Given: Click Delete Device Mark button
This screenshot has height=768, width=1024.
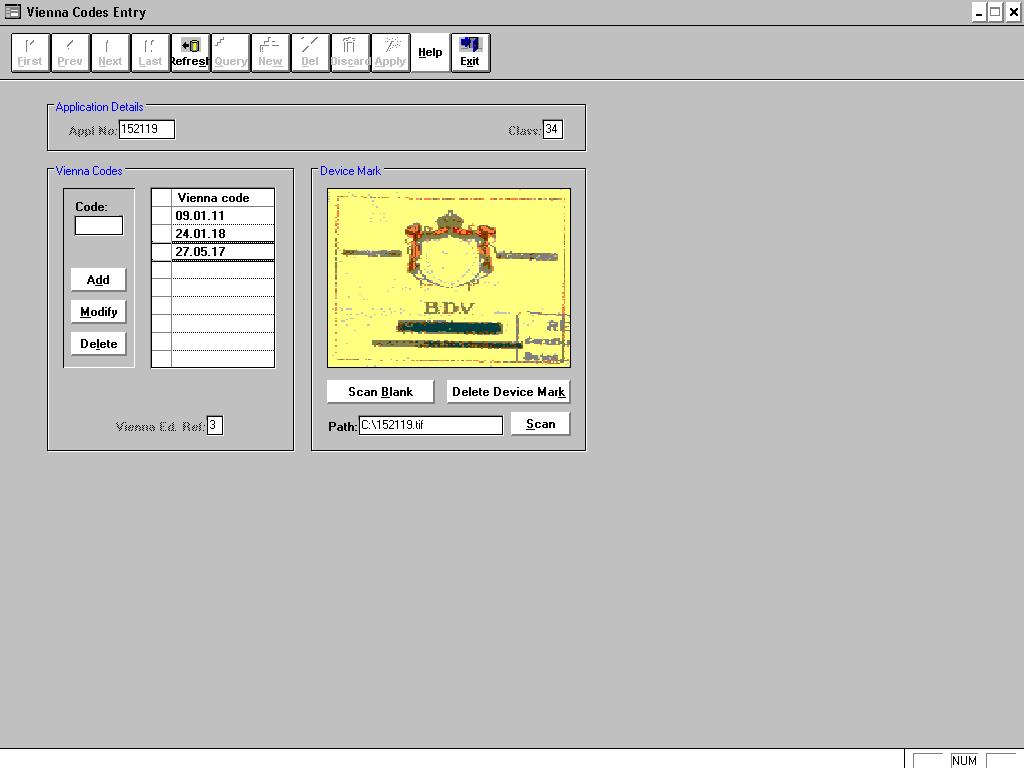Looking at the screenshot, I should (508, 392).
